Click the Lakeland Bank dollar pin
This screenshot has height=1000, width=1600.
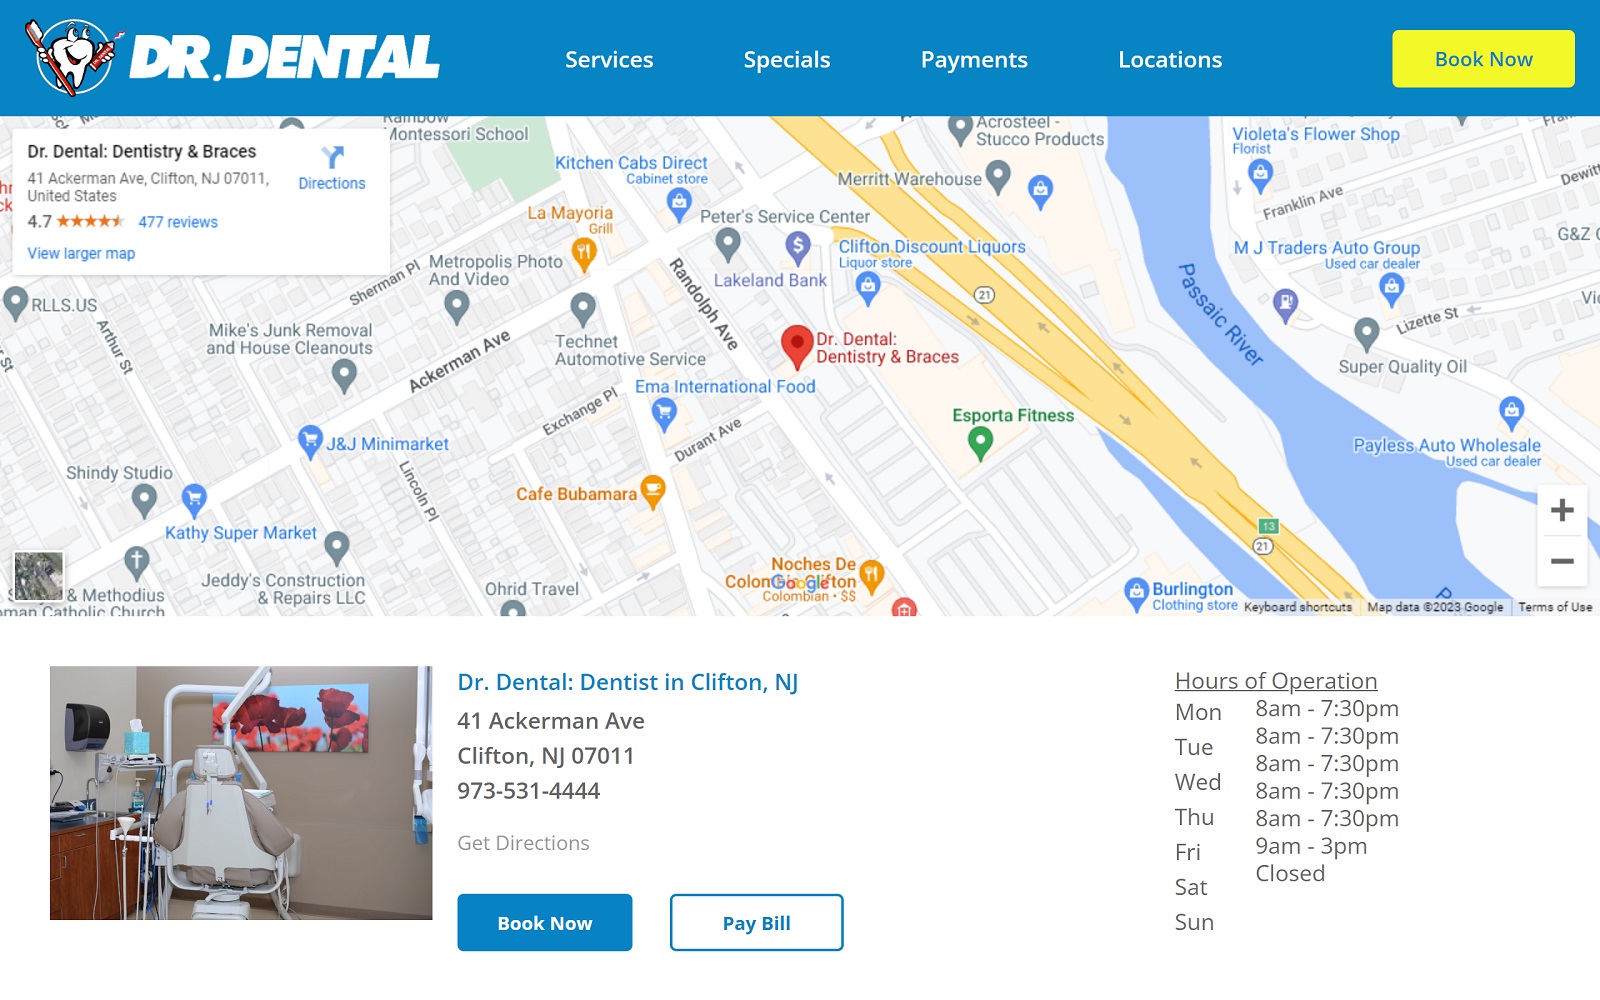pos(797,246)
